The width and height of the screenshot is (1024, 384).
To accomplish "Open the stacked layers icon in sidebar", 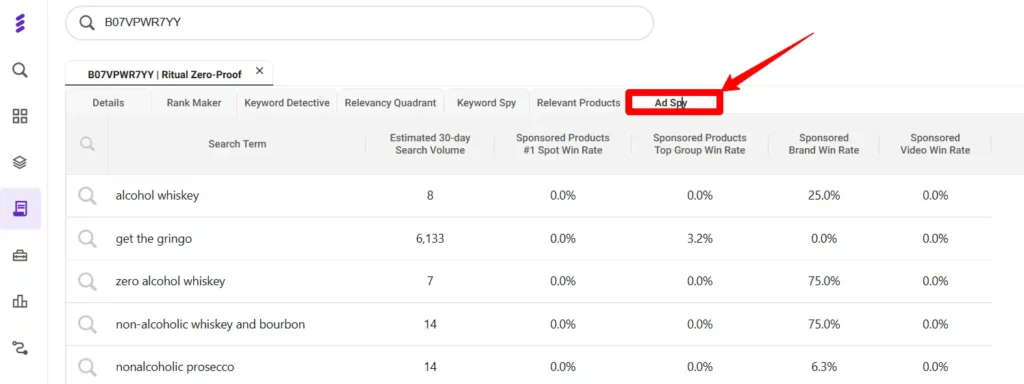I will coord(20,163).
